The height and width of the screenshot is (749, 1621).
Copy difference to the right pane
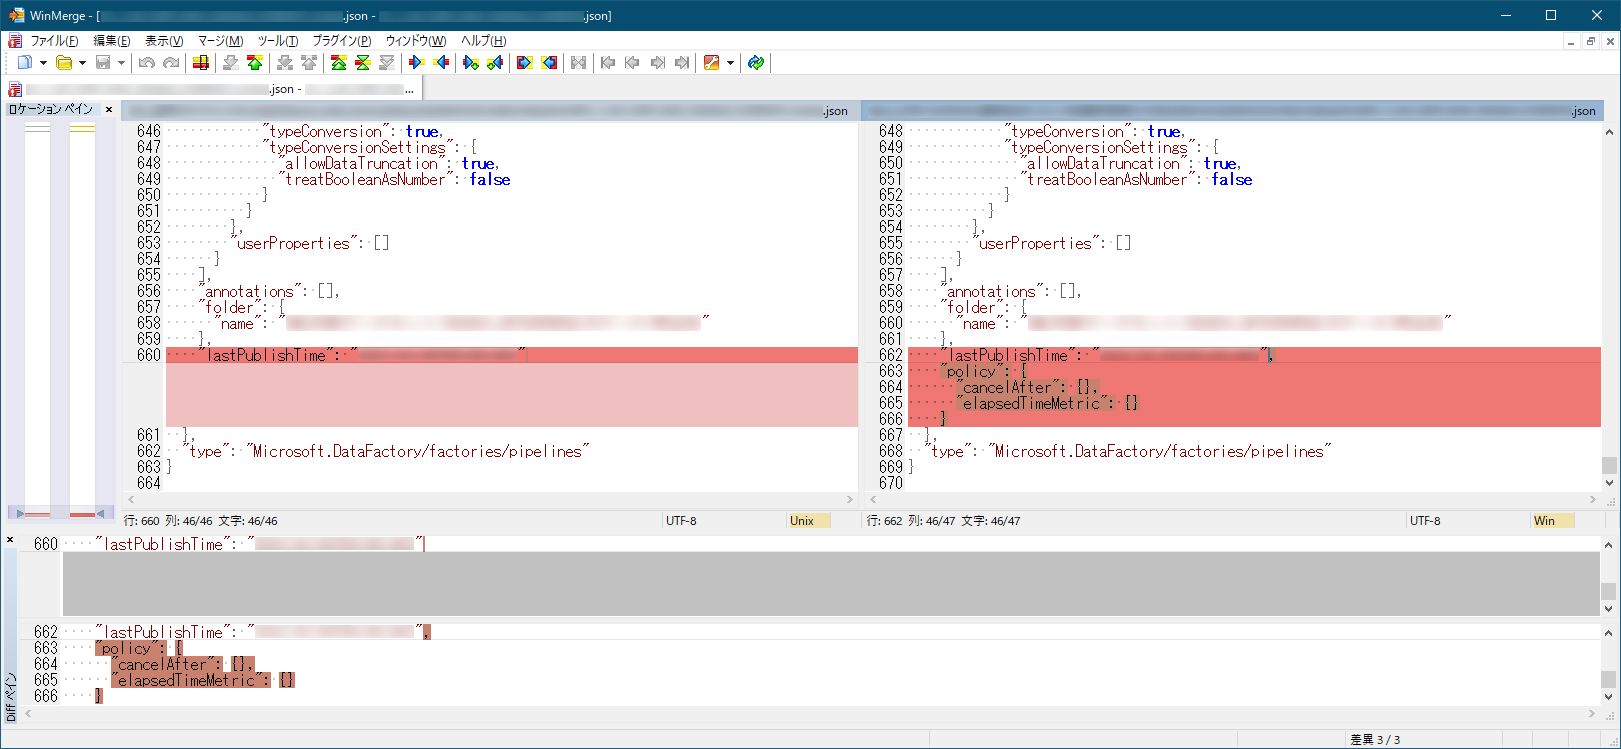(417, 63)
